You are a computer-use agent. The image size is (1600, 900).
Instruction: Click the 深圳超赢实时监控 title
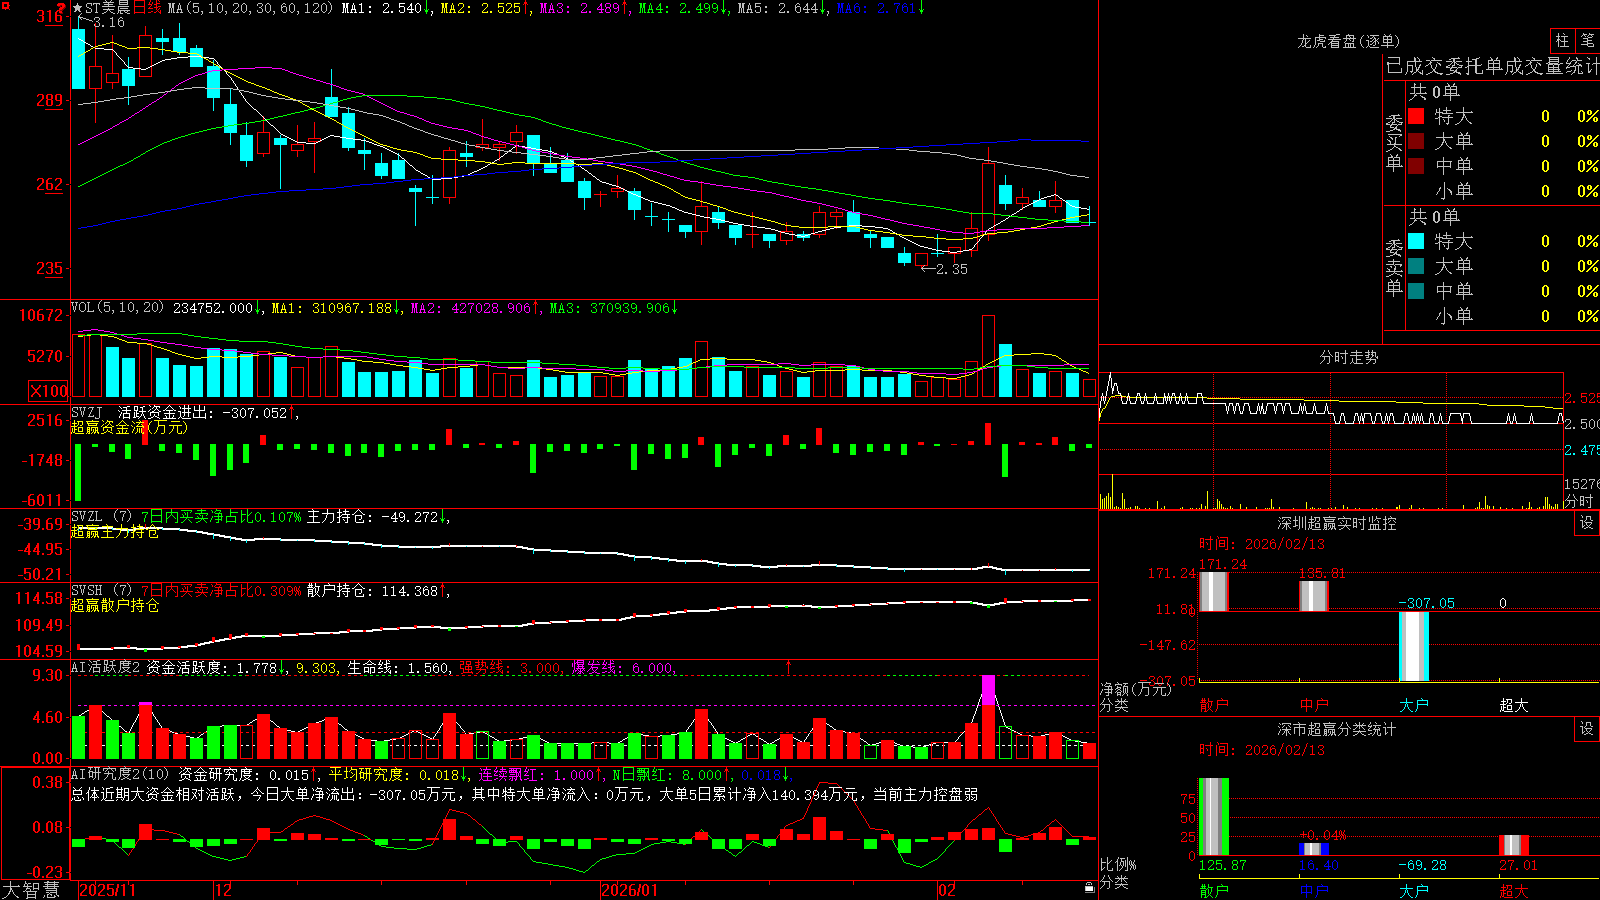pos(1336,523)
